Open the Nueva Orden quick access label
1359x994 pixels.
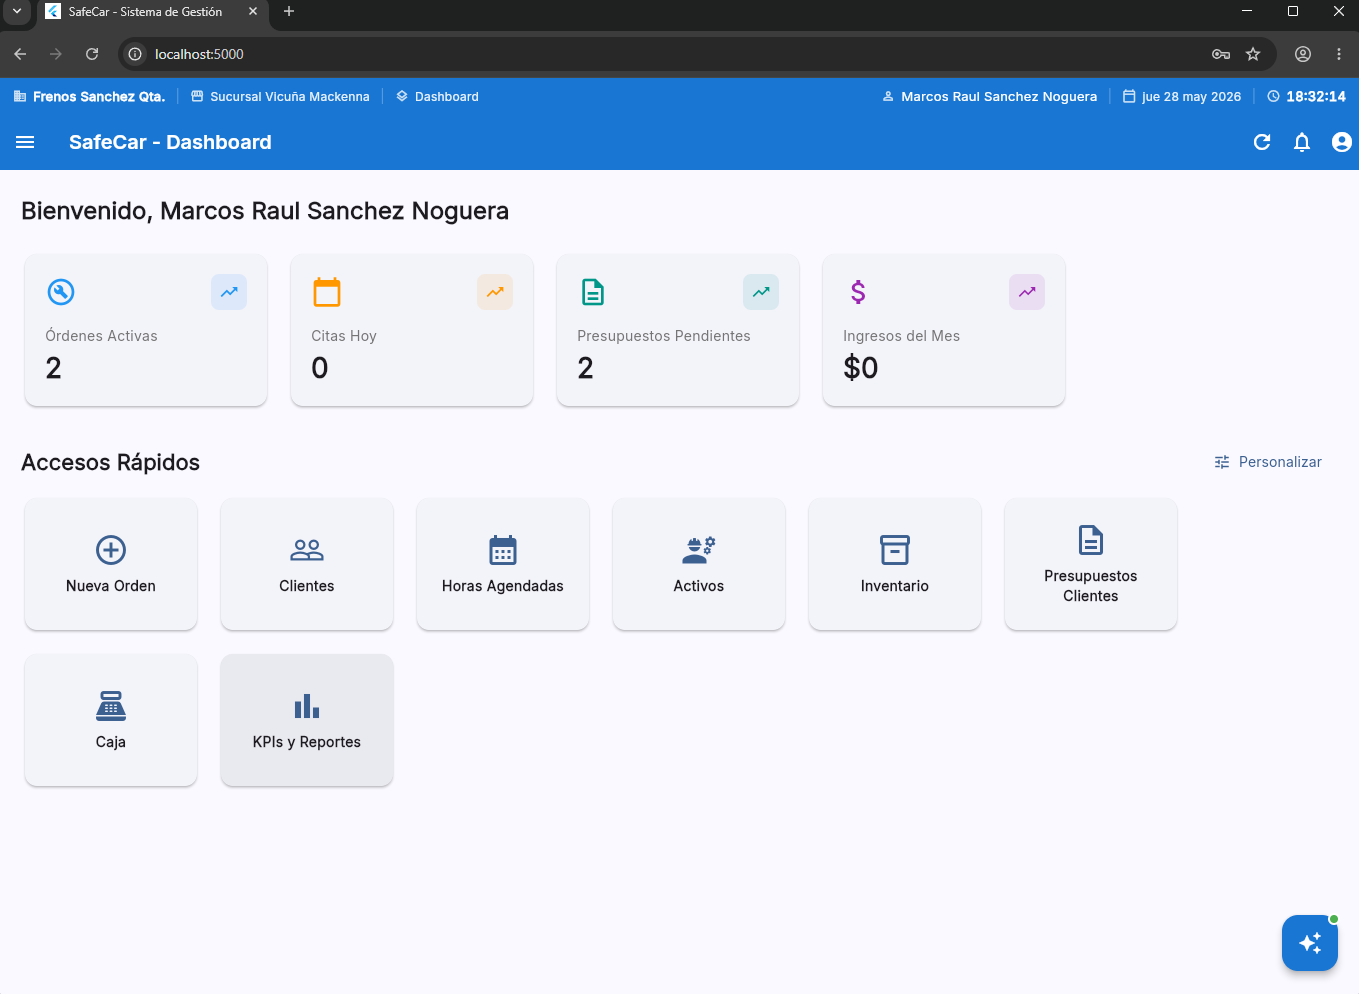[x=111, y=586]
